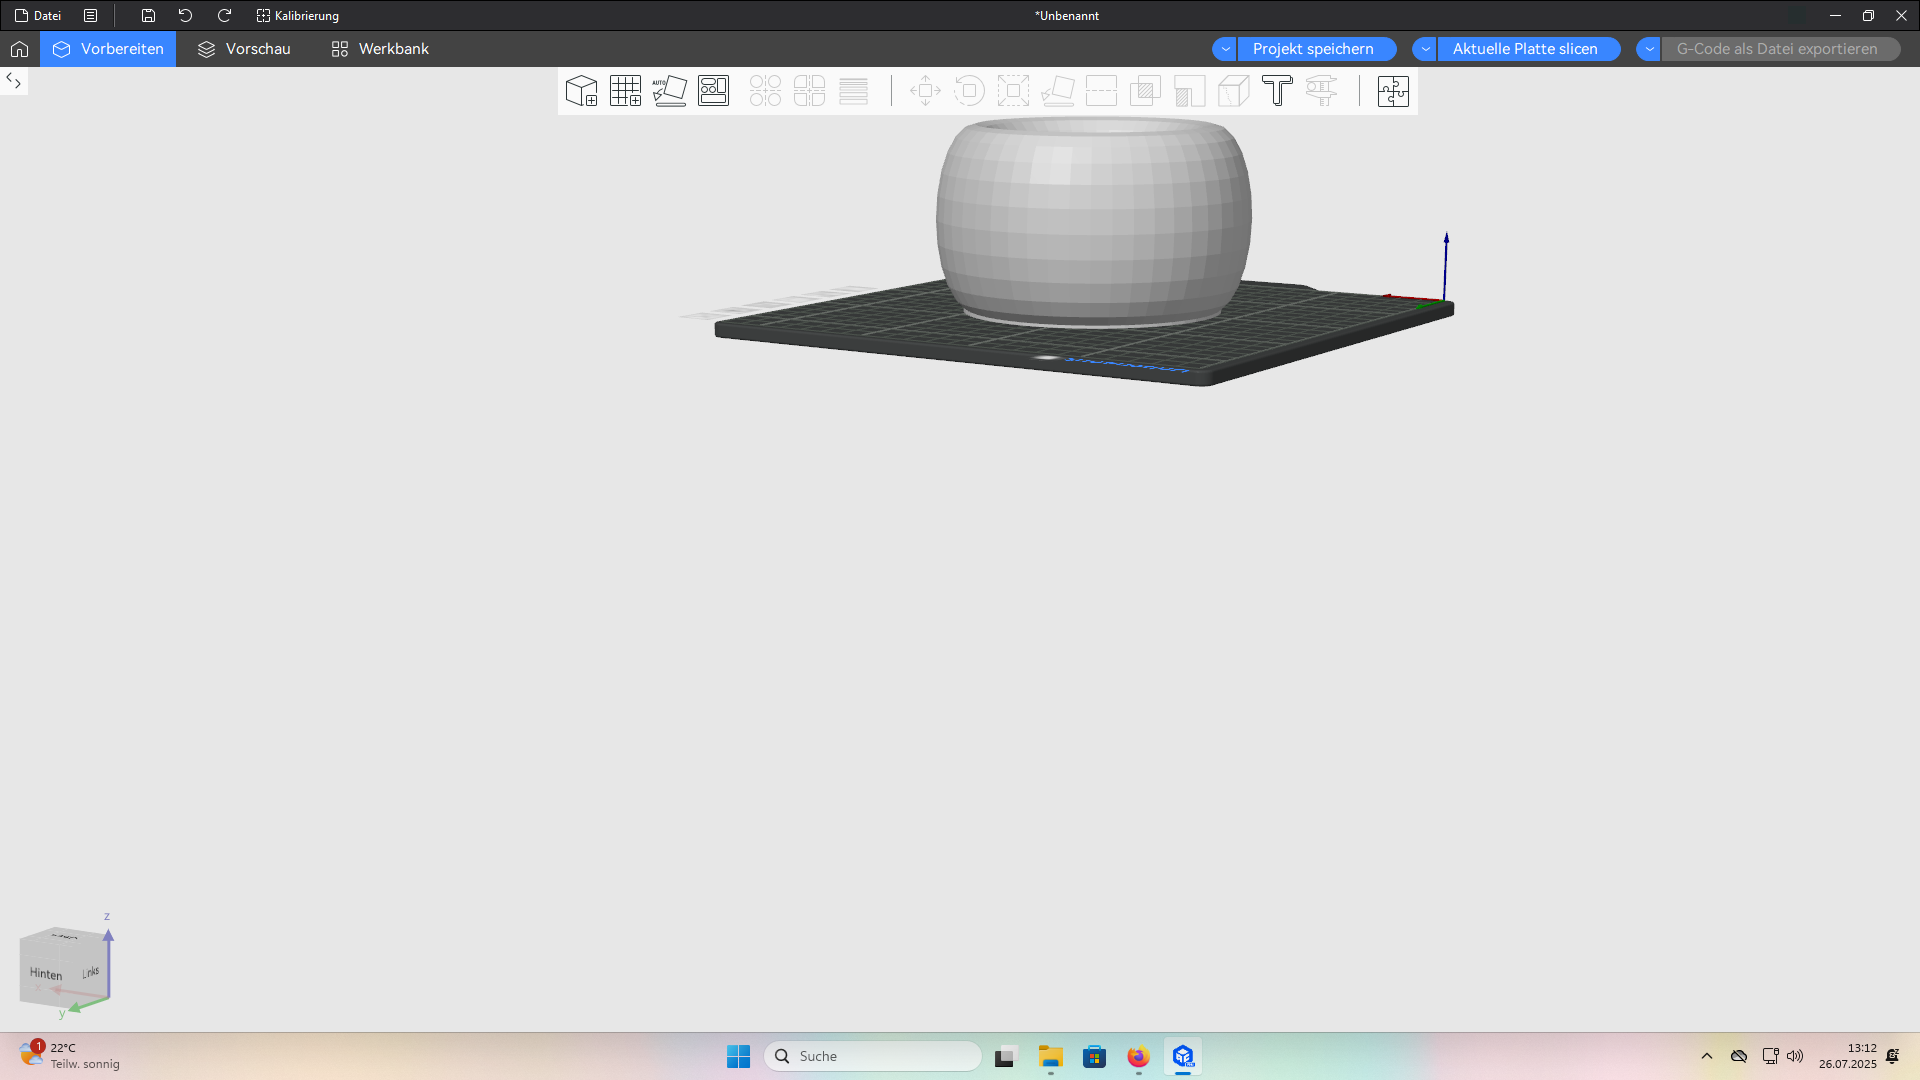Arrange all objects on plate

pyautogui.click(x=713, y=91)
